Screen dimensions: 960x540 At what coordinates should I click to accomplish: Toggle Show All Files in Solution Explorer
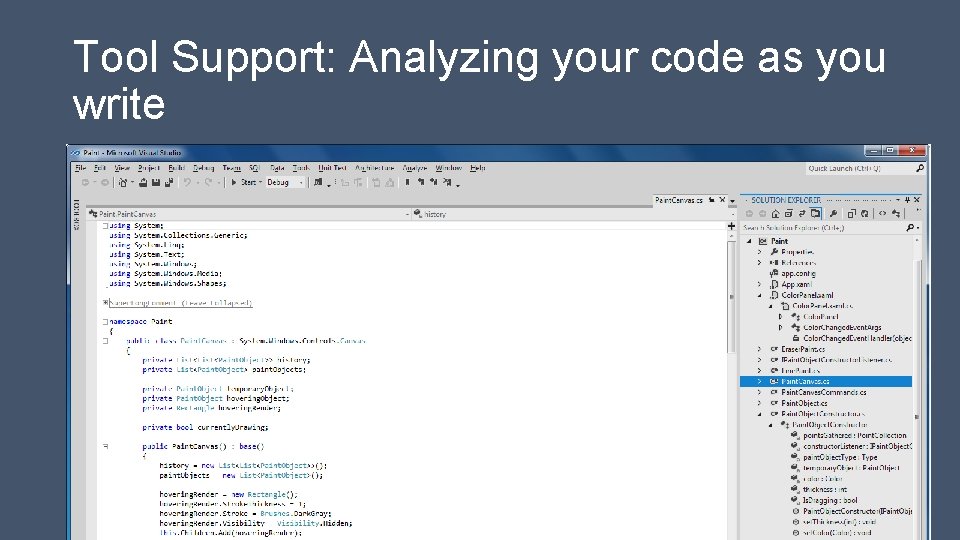(x=816, y=214)
